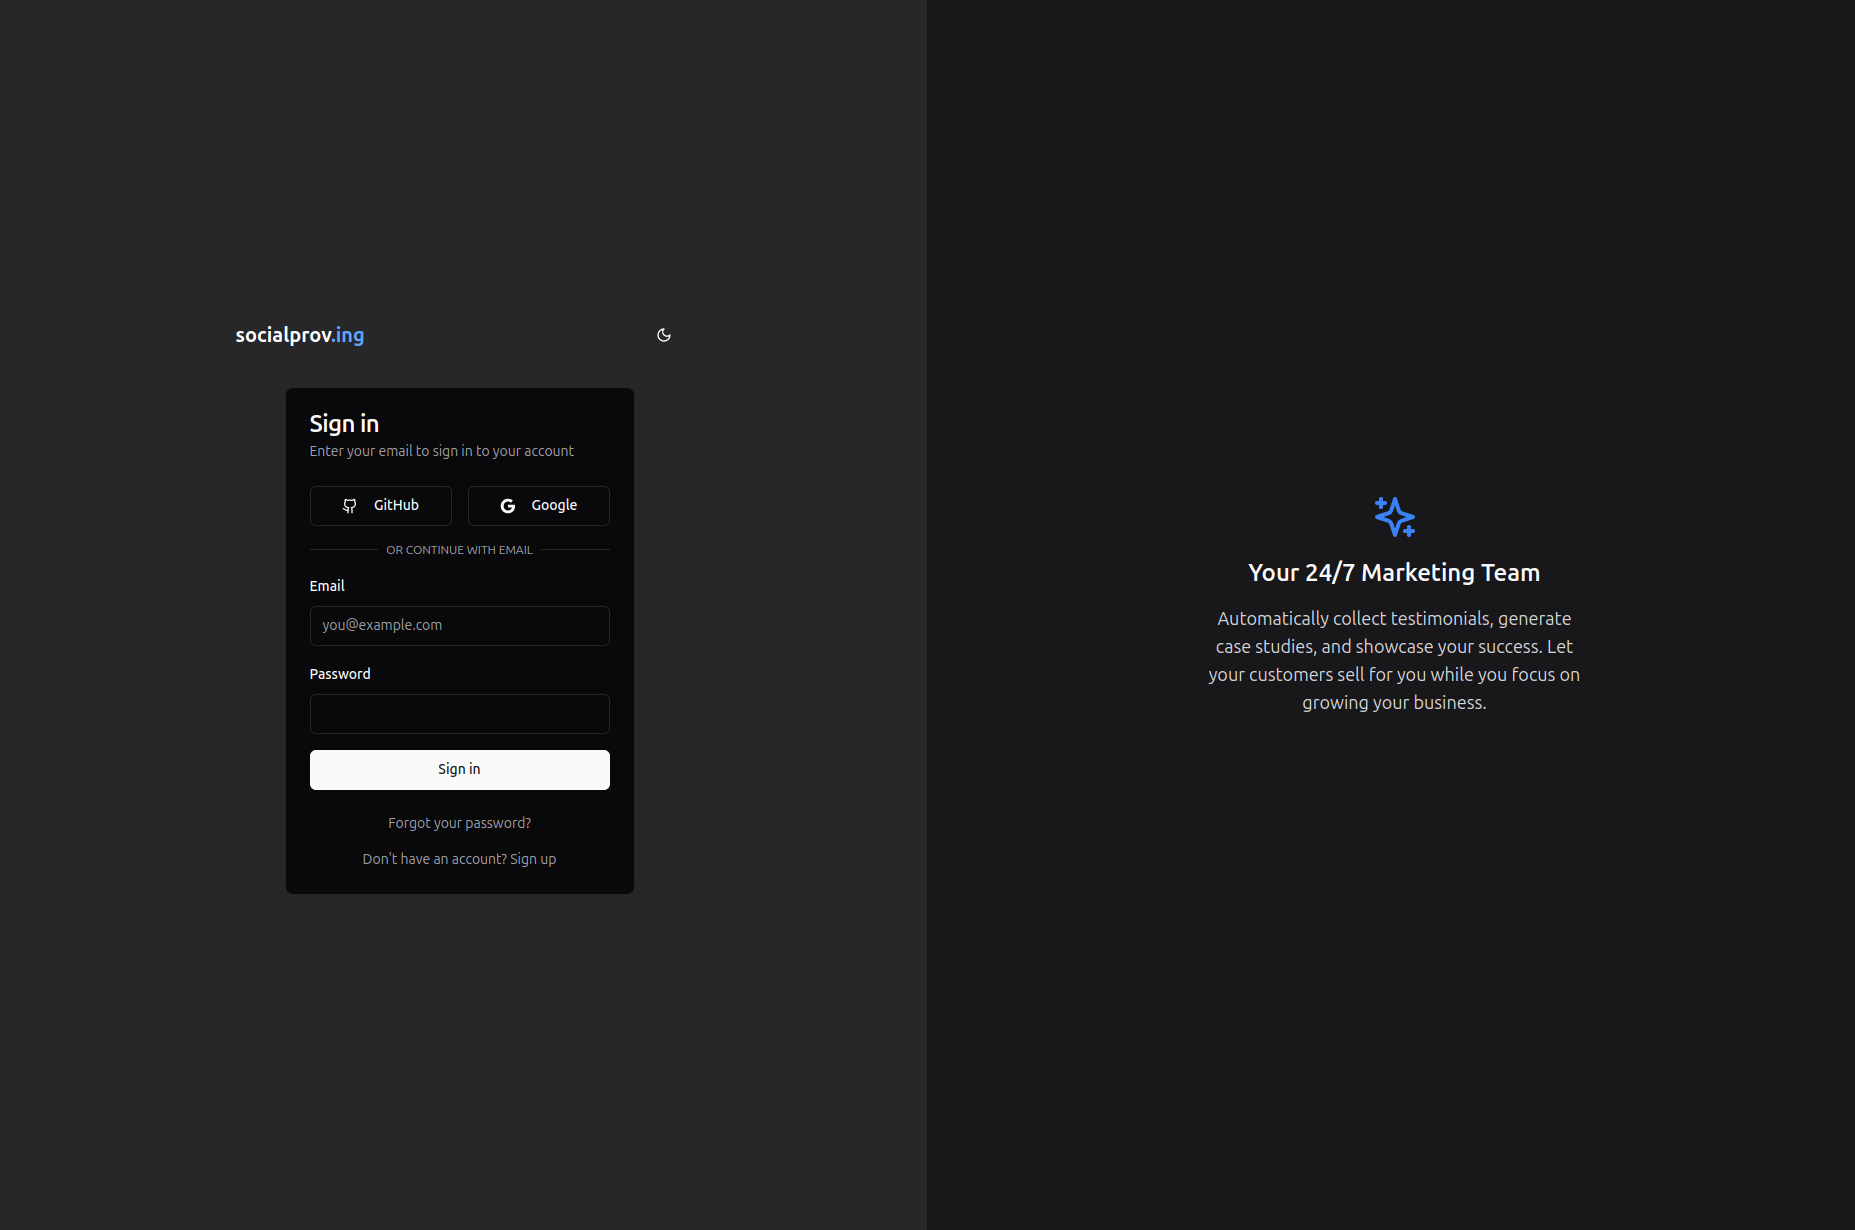Sign in with the GitHub button

tap(381, 506)
